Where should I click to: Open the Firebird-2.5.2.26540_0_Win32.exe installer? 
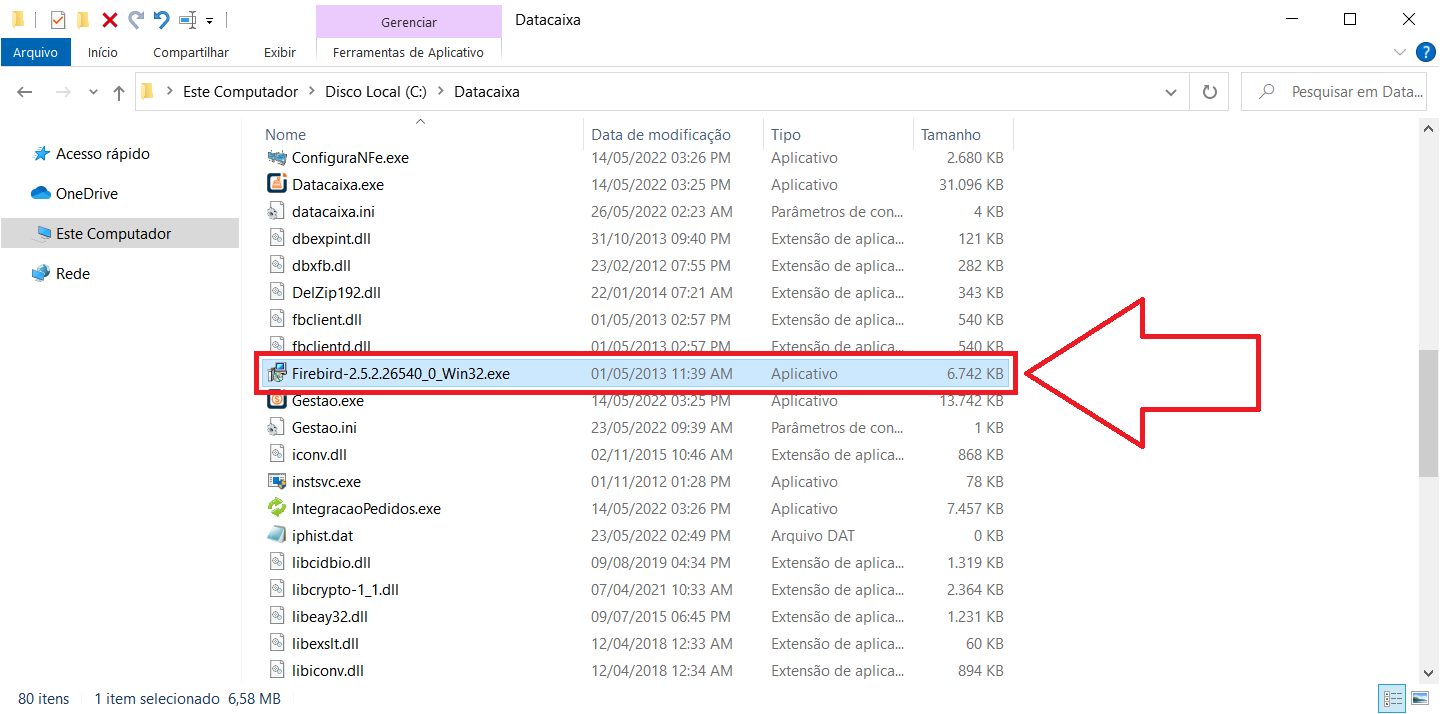(x=400, y=373)
